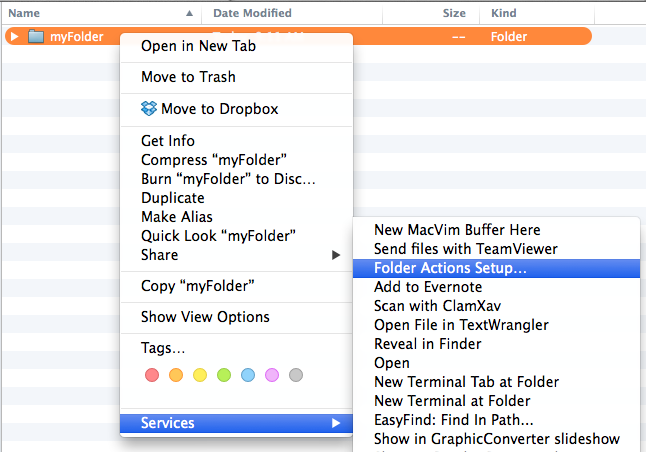Screen dimensions: 646x452
Task: Select Add to Evernote
Action: tap(496, 287)
